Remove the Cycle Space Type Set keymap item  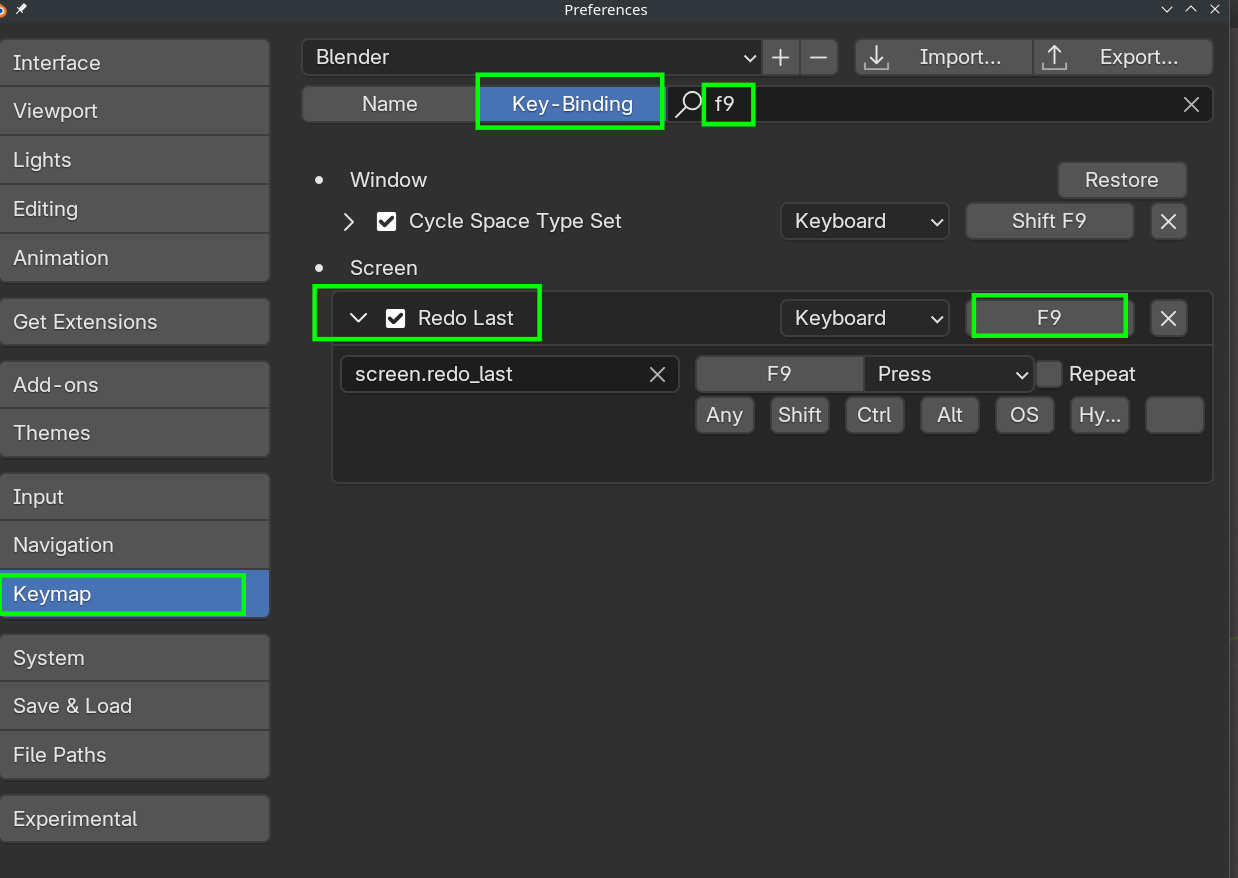(1168, 221)
